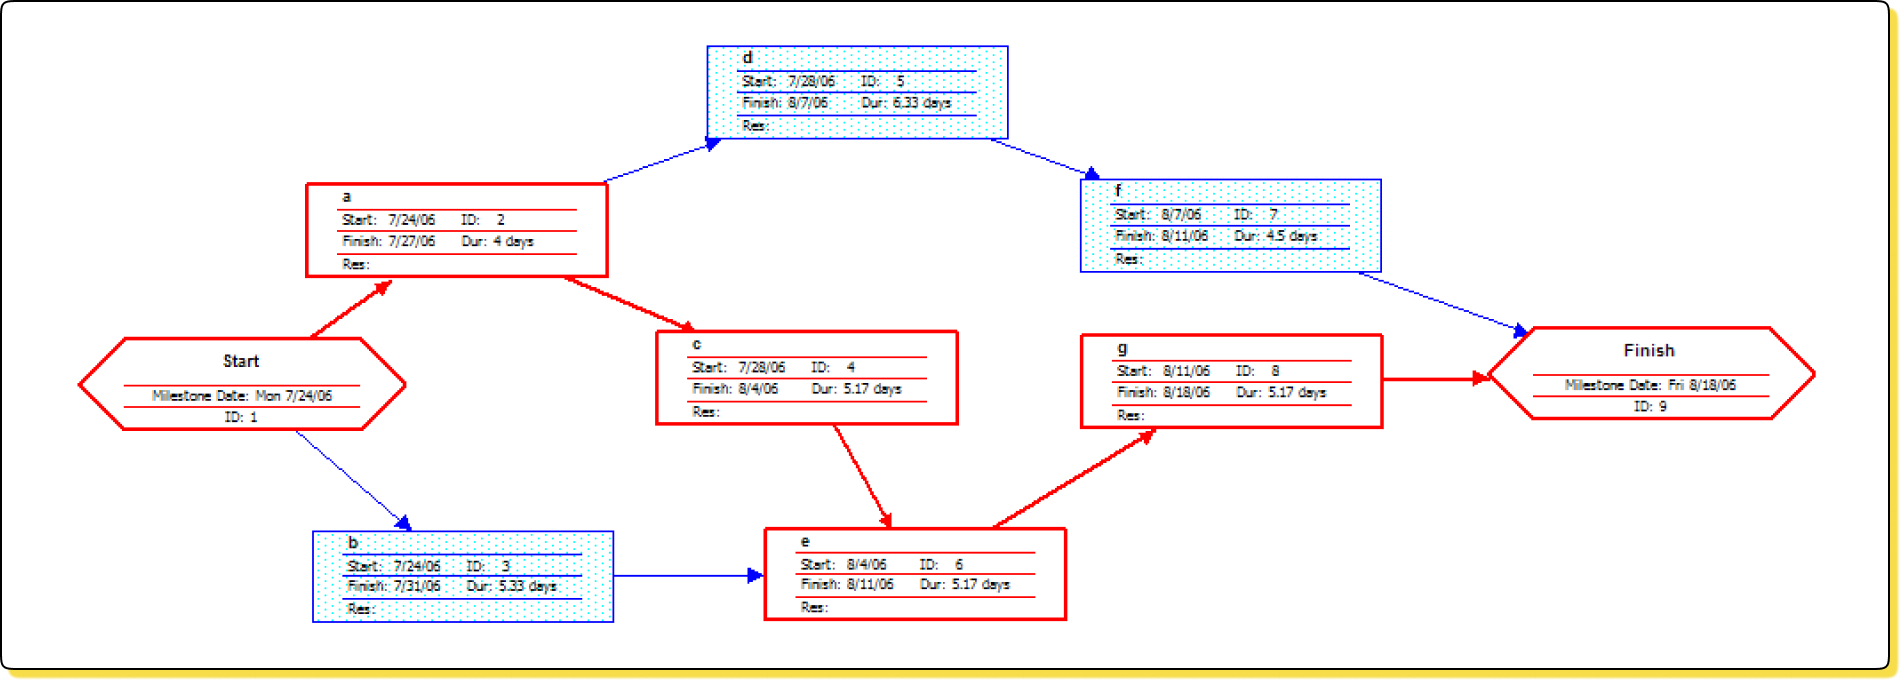Click the ID 3 field in task b
Image resolution: width=1901 pixels, height=681 pixels.
[x=488, y=566]
